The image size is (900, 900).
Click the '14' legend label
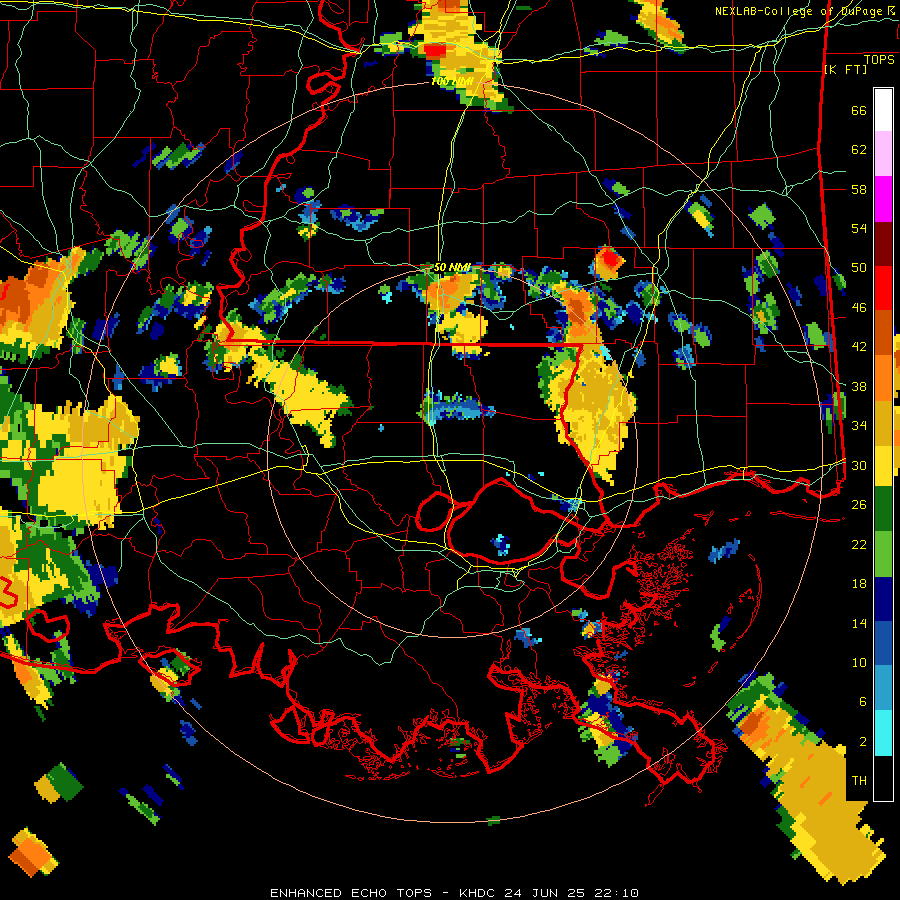click(x=859, y=623)
